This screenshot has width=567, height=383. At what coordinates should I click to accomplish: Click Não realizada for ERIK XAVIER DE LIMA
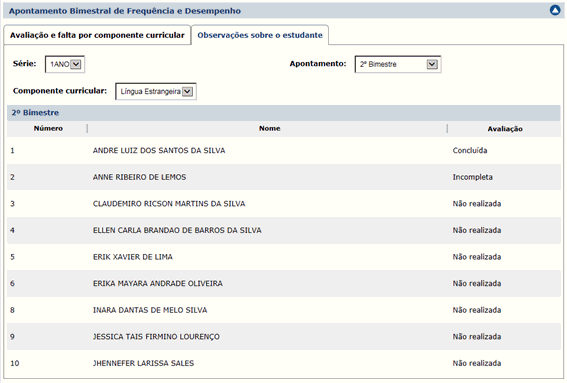(477, 257)
